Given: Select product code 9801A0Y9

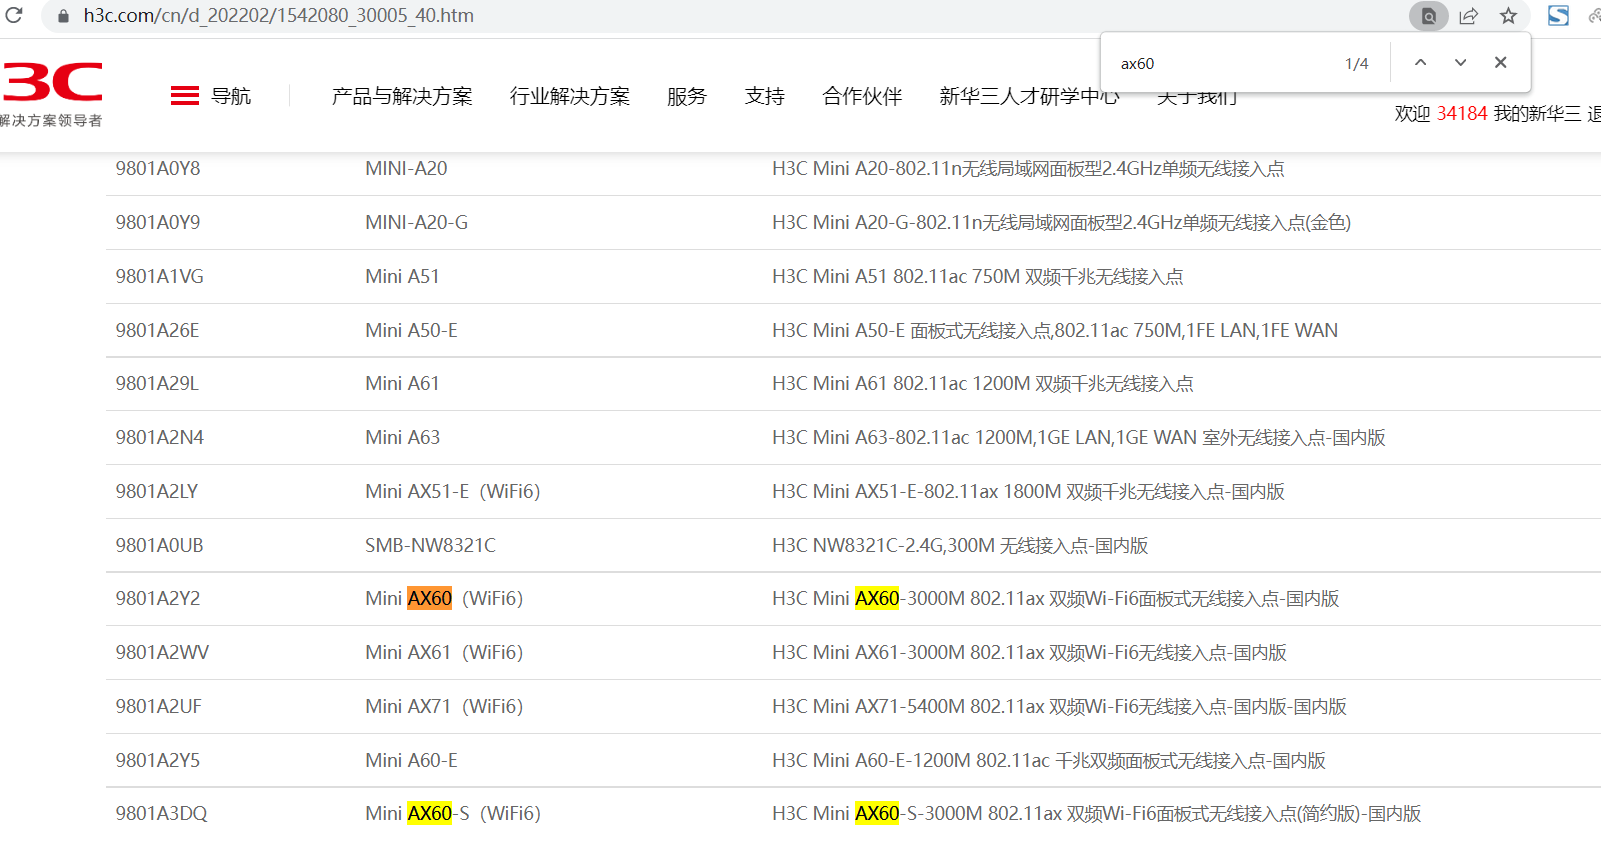Looking at the screenshot, I should click(158, 223).
